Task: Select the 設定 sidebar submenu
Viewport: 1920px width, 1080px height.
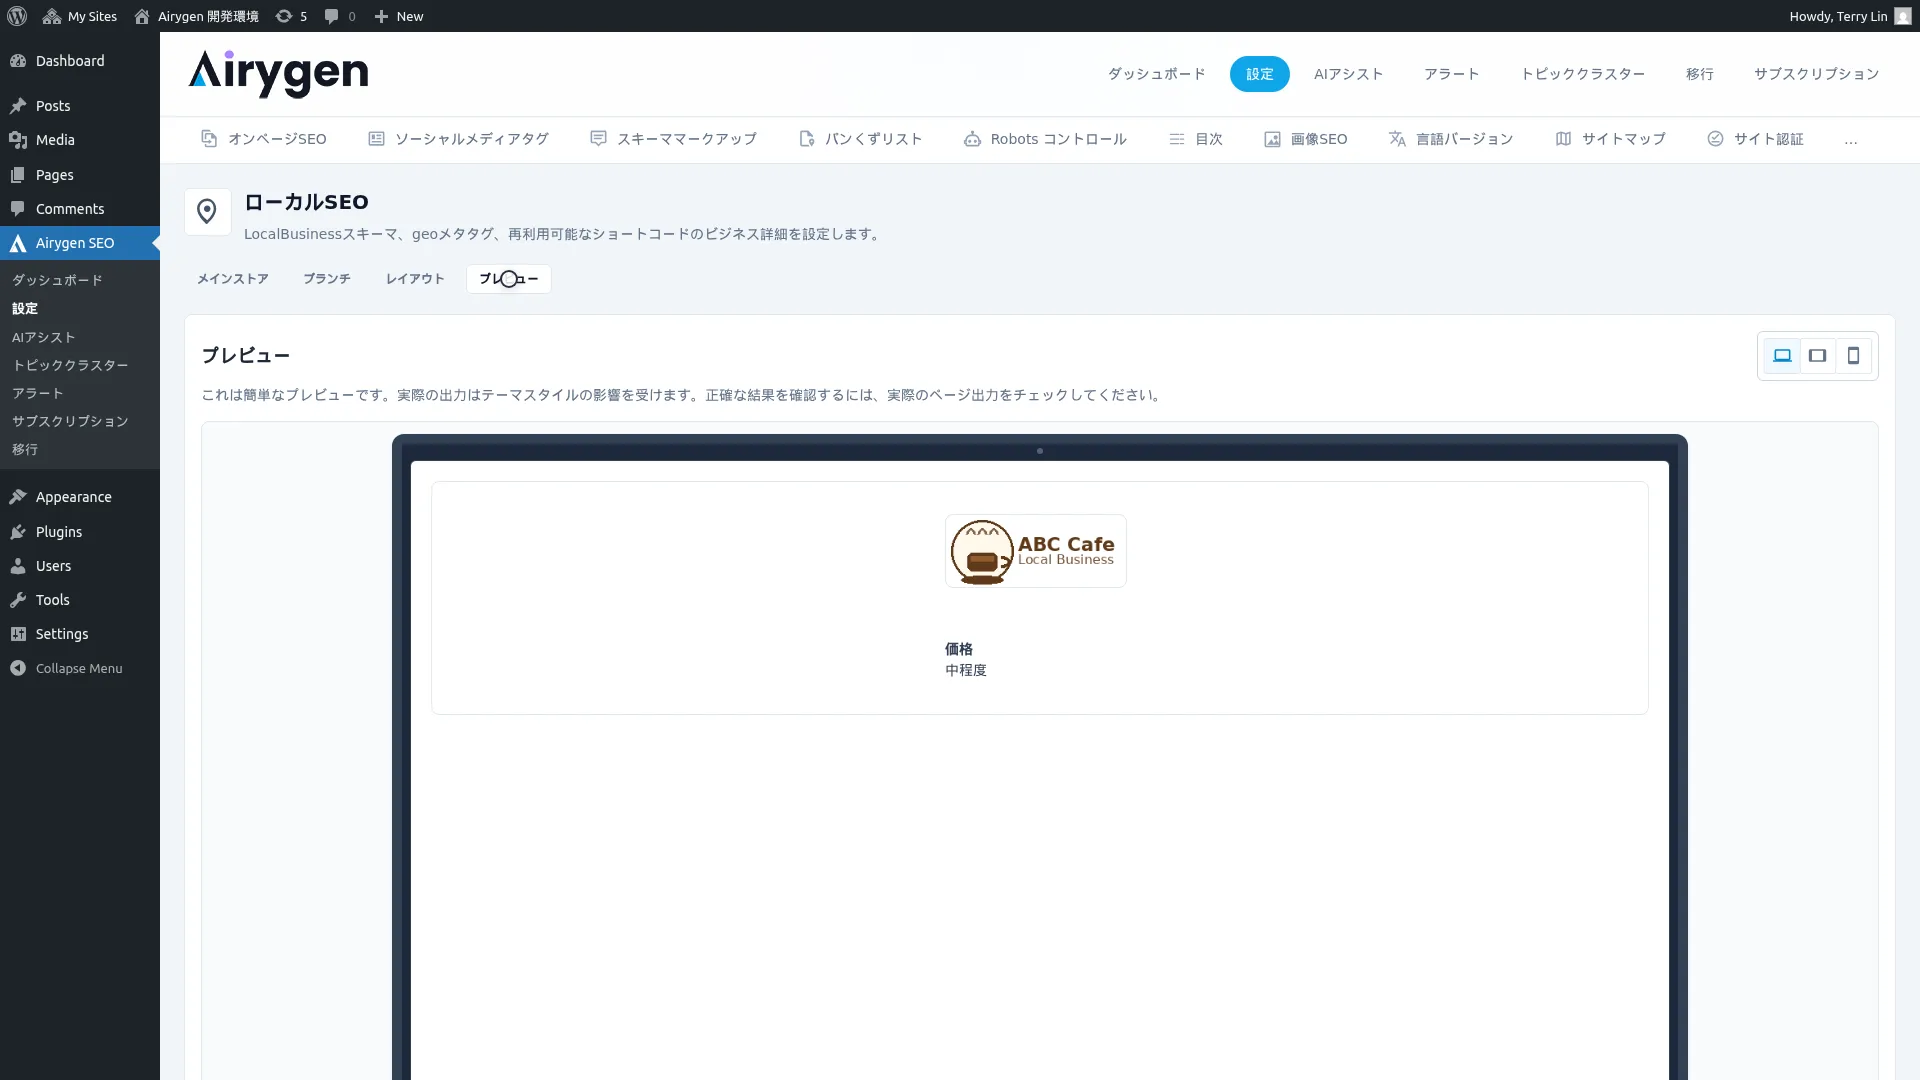Action: coord(25,308)
